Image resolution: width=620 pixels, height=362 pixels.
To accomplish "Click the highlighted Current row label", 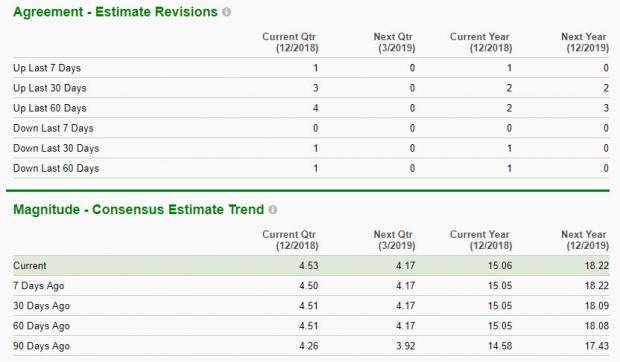I will pos(30,266).
